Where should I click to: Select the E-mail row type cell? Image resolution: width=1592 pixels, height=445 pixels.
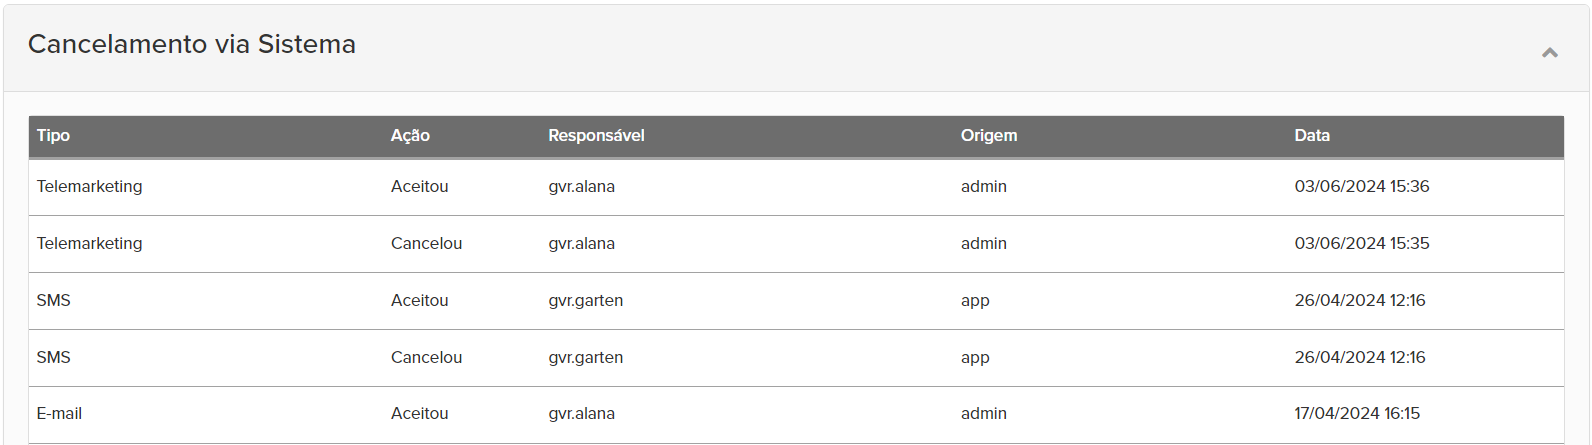tap(59, 413)
